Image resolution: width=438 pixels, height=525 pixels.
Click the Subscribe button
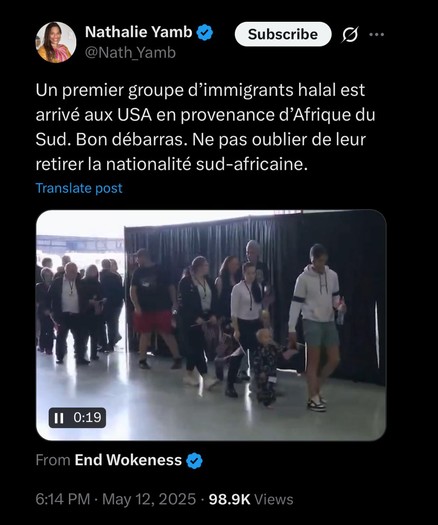283,34
